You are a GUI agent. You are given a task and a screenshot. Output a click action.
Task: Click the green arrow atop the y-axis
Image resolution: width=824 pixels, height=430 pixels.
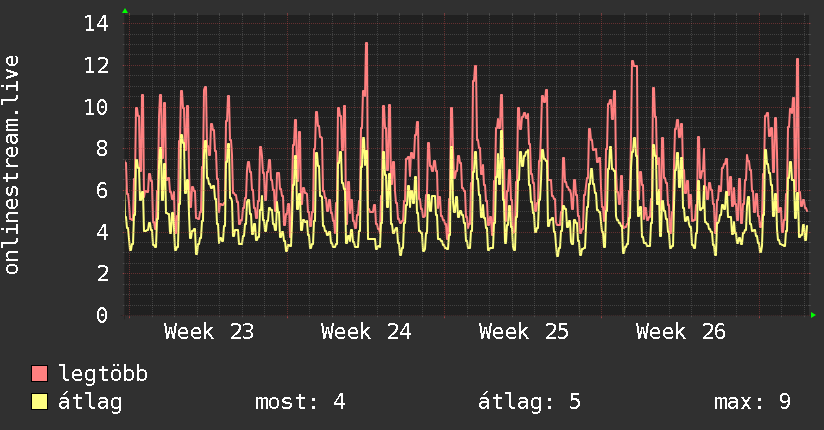pyautogui.click(x=125, y=11)
